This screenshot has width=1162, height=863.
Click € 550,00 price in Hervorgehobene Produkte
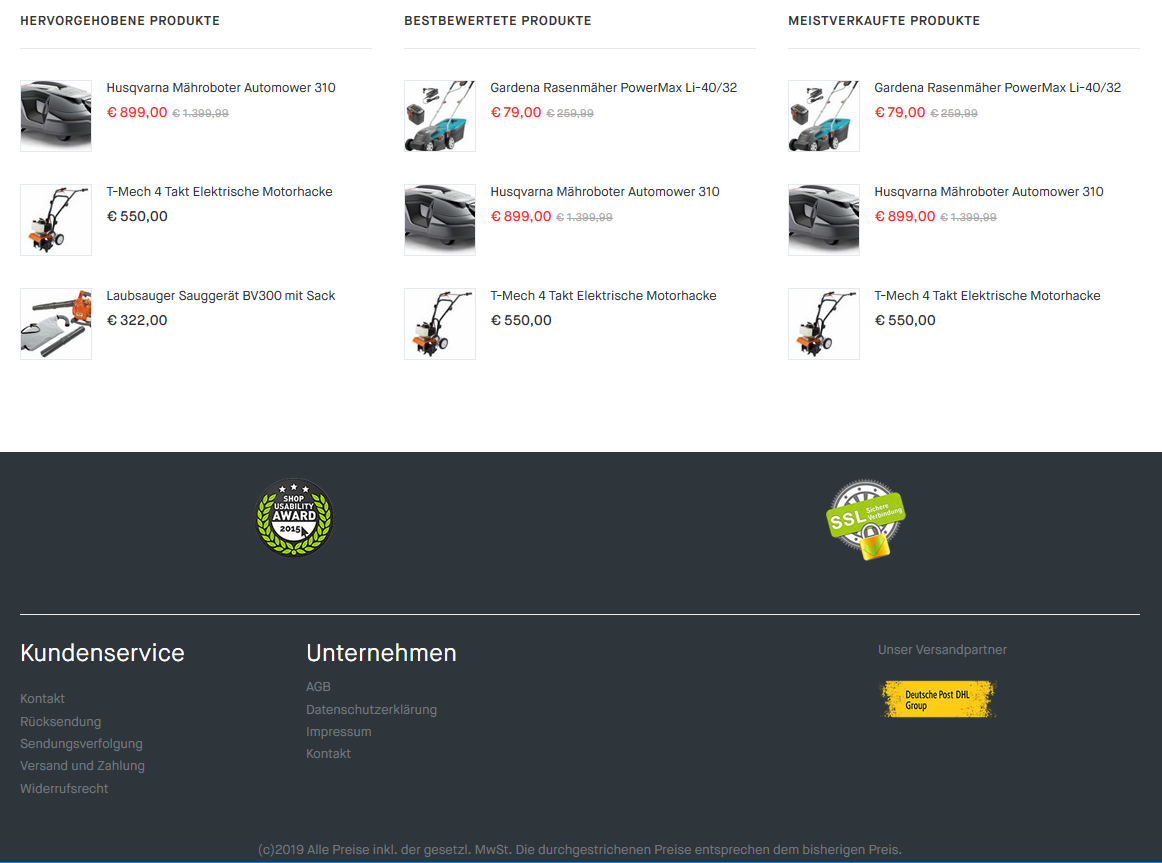137,216
